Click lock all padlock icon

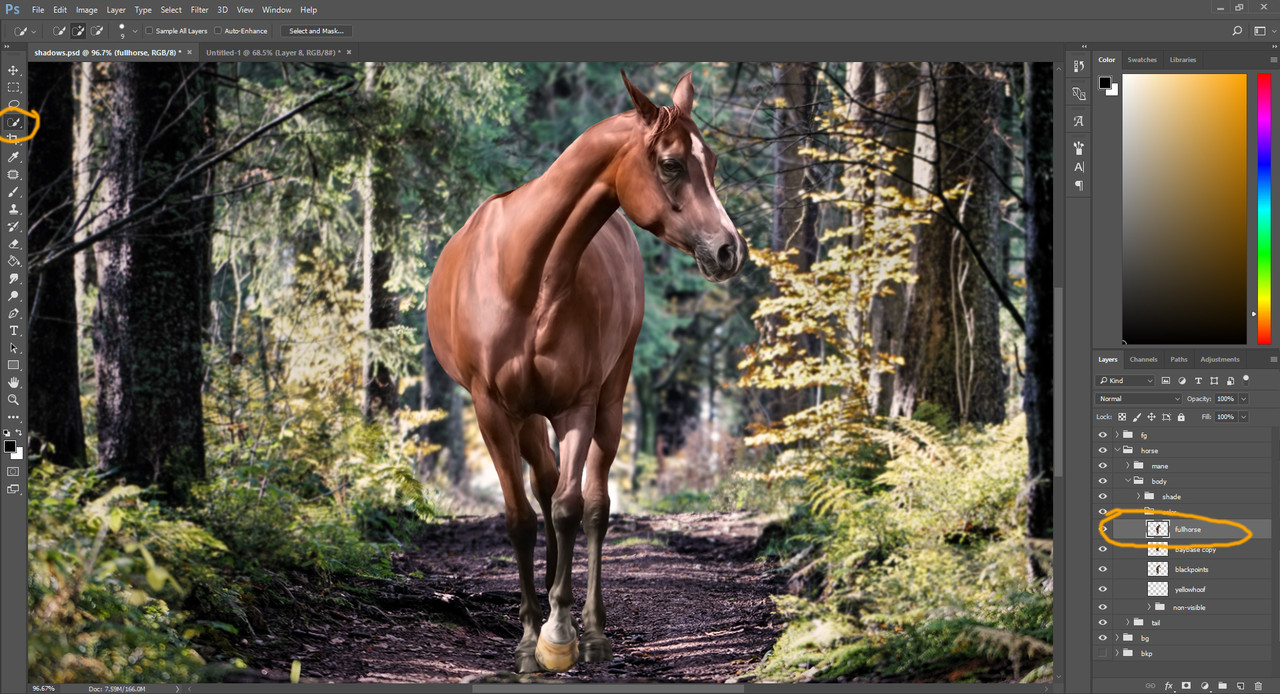1181,417
